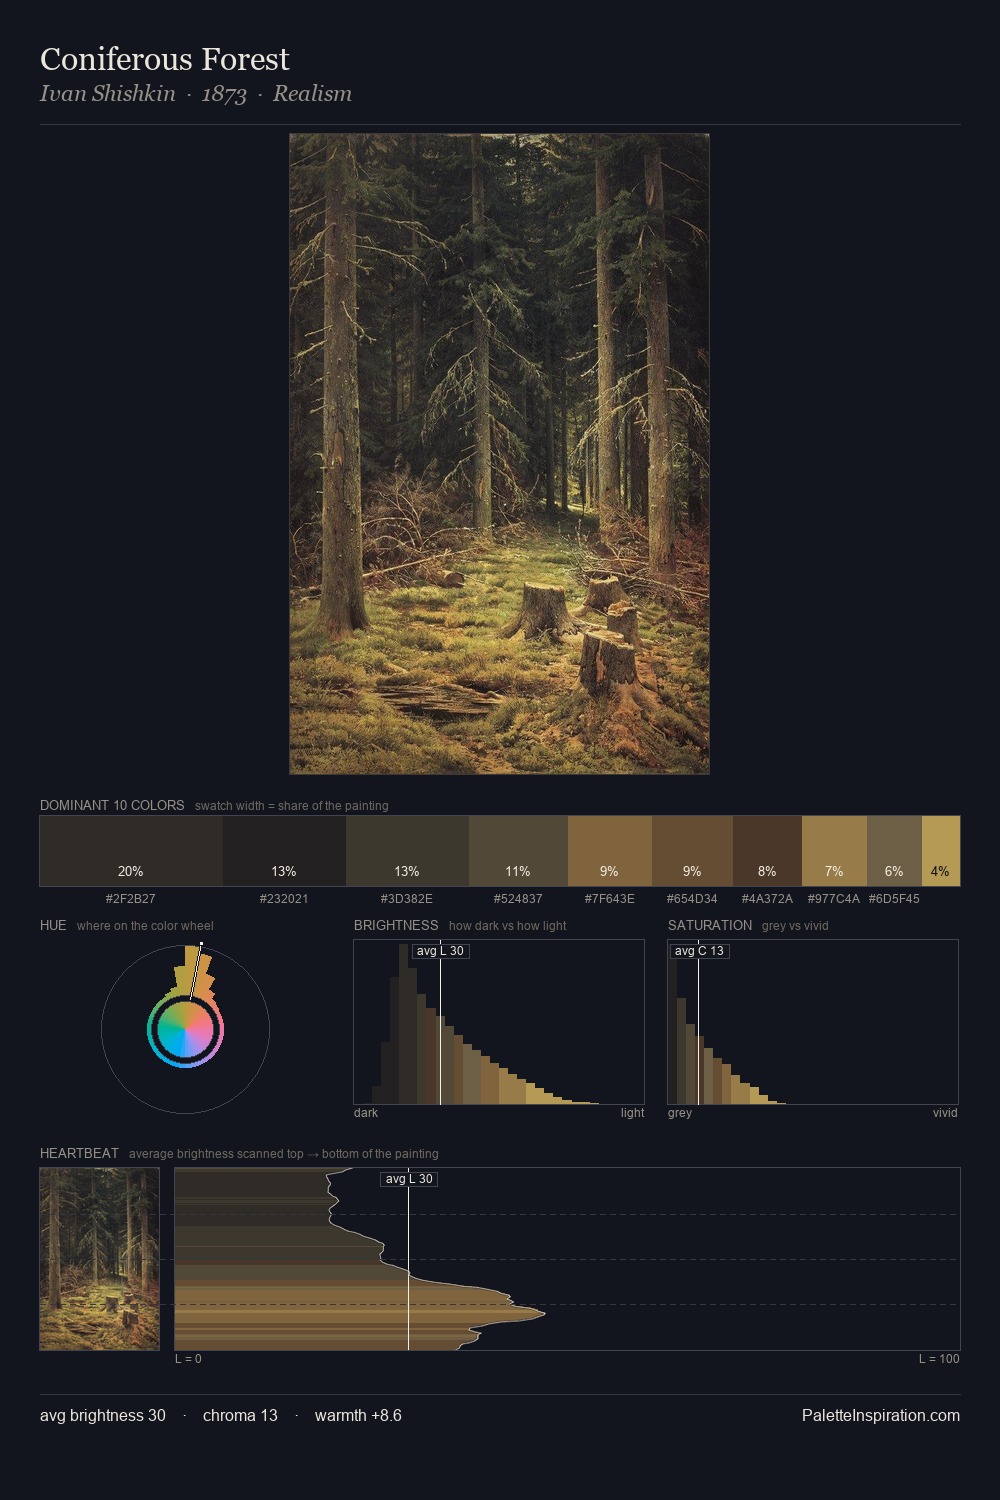Image resolution: width=1000 pixels, height=1500 pixels.
Task: Click the 4% golden swatch
Action: (x=941, y=851)
